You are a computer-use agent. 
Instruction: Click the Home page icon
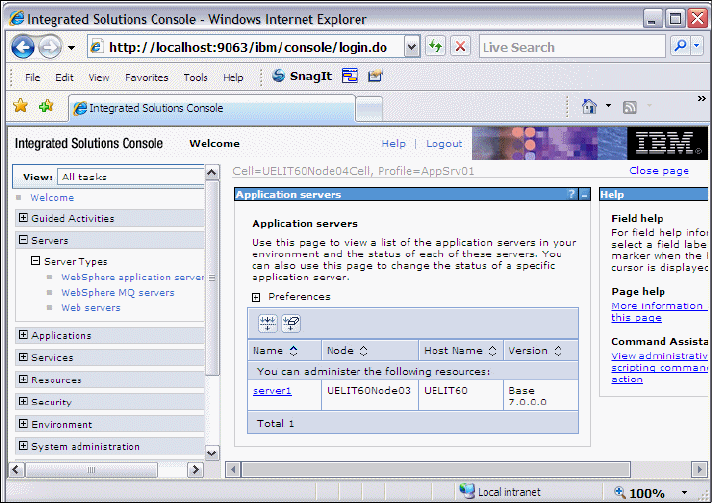(x=589, y=107)
